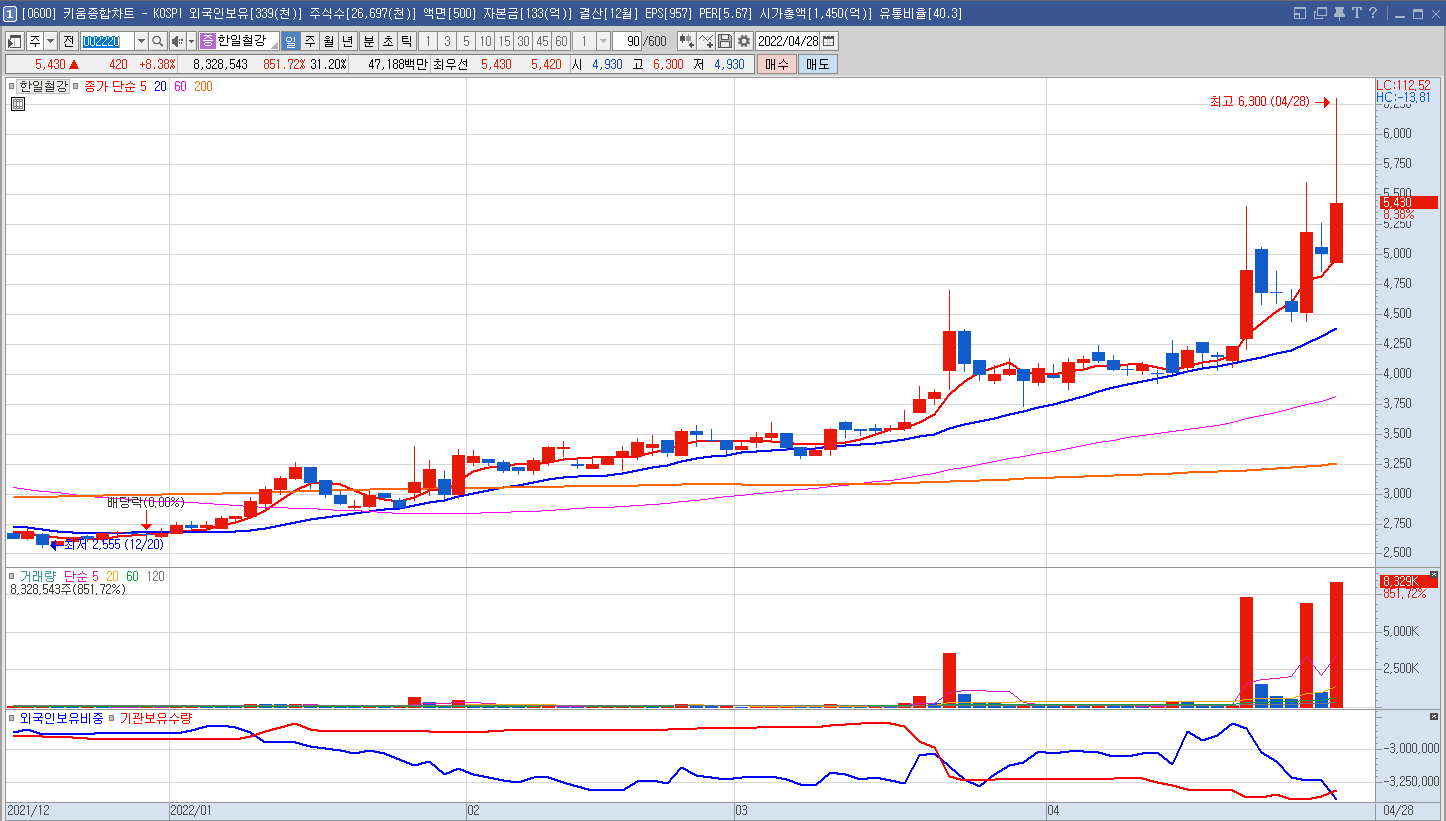Click the 한일철강 legend label on chart
The image size is (1446, 821).
click(x=43, y=87)
